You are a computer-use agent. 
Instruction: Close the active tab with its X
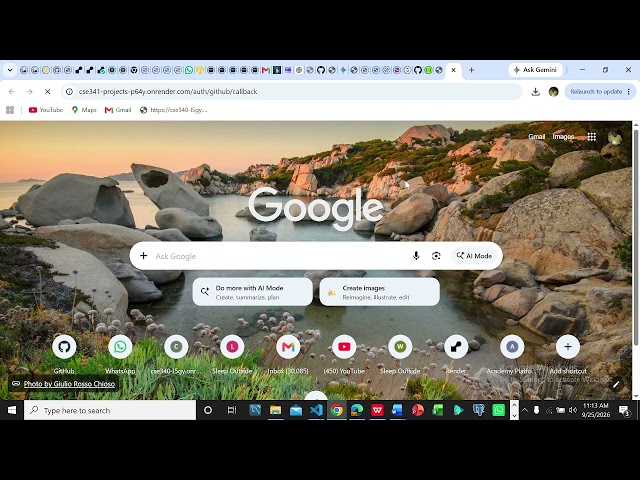pyautogui.click(x=453, y=70)
